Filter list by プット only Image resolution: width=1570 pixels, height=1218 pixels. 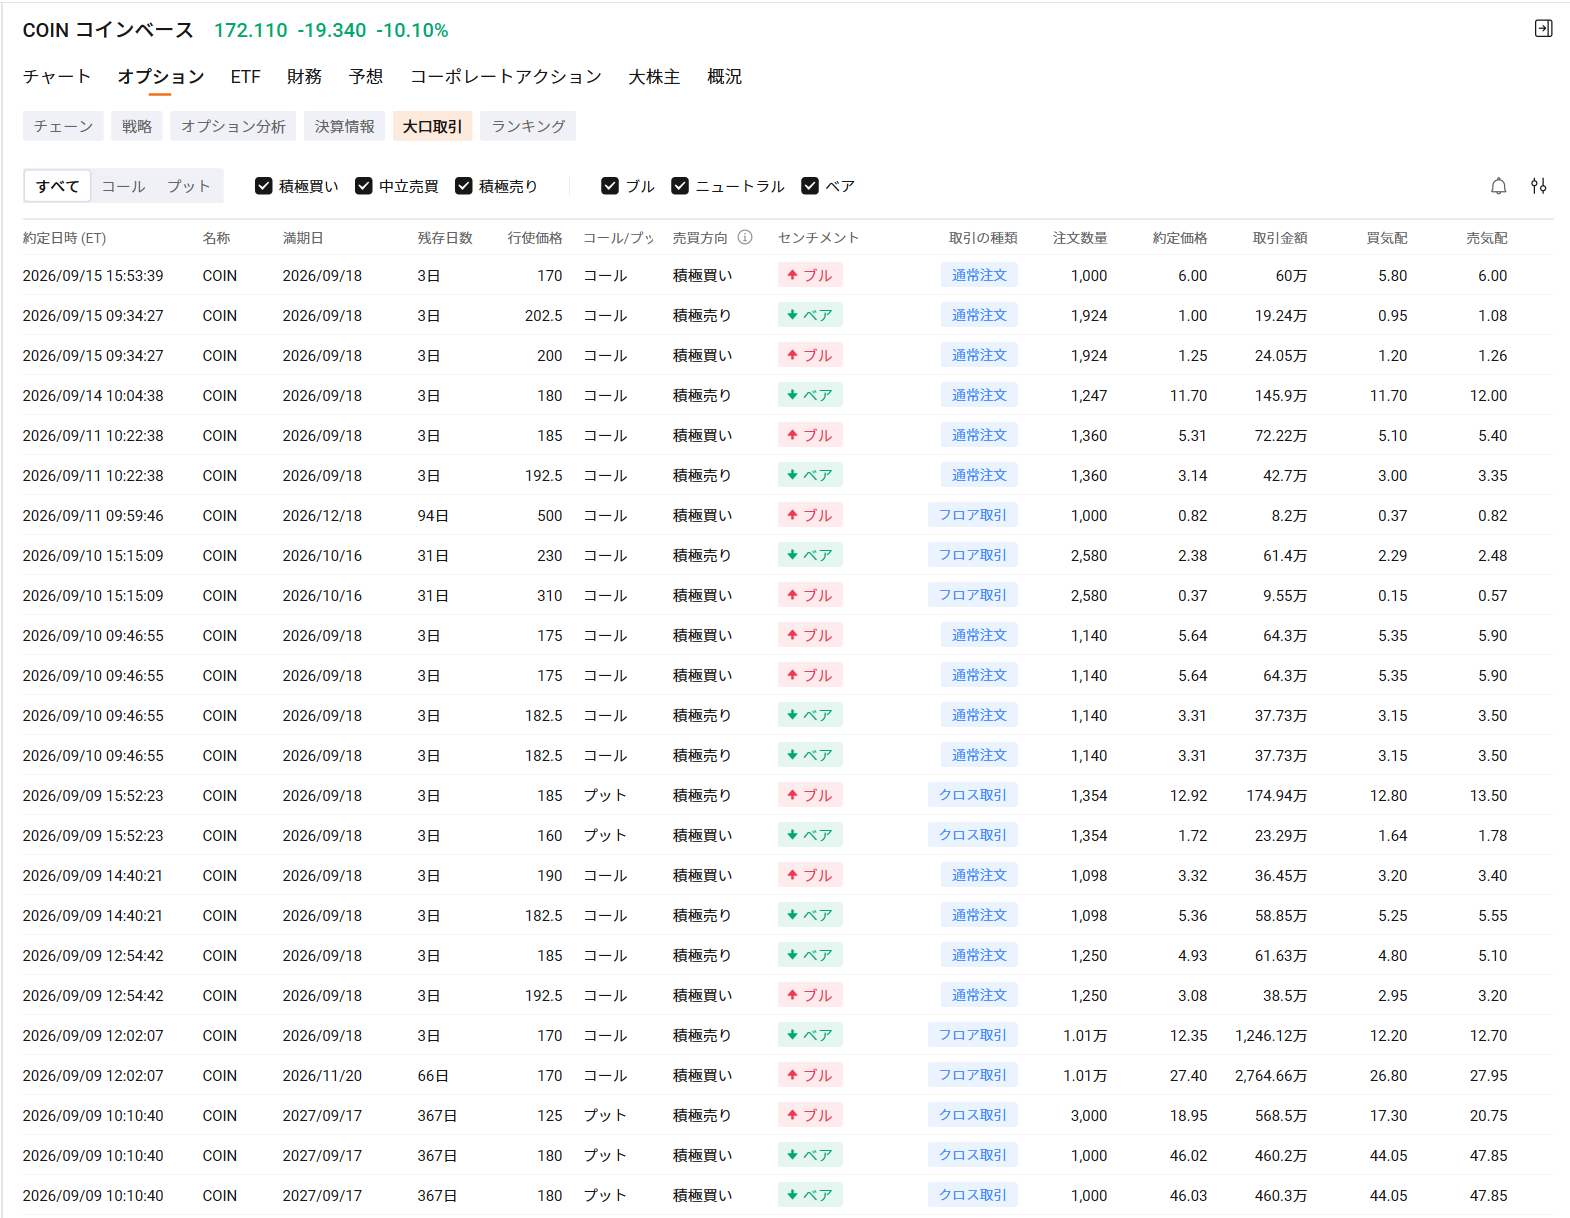[188, 186]
